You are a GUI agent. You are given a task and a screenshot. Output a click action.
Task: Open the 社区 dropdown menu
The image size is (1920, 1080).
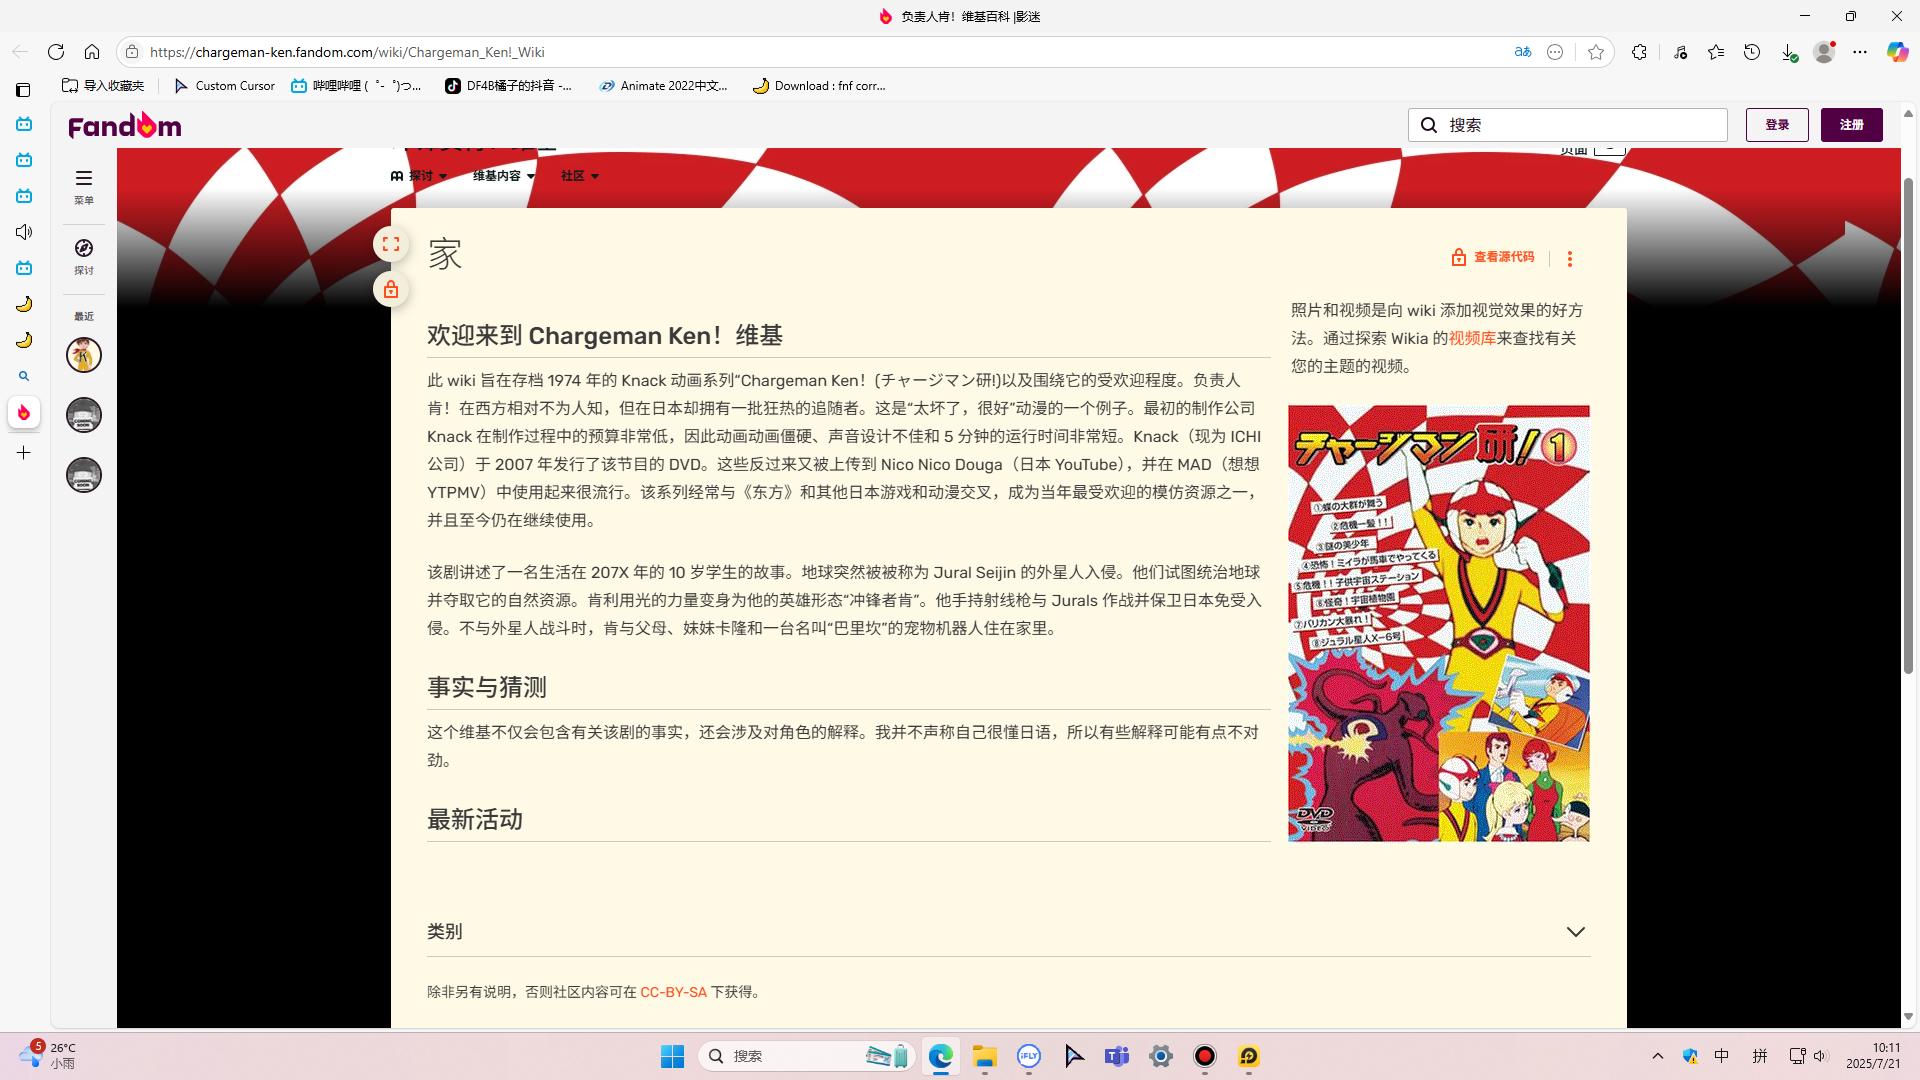point(579,176)
